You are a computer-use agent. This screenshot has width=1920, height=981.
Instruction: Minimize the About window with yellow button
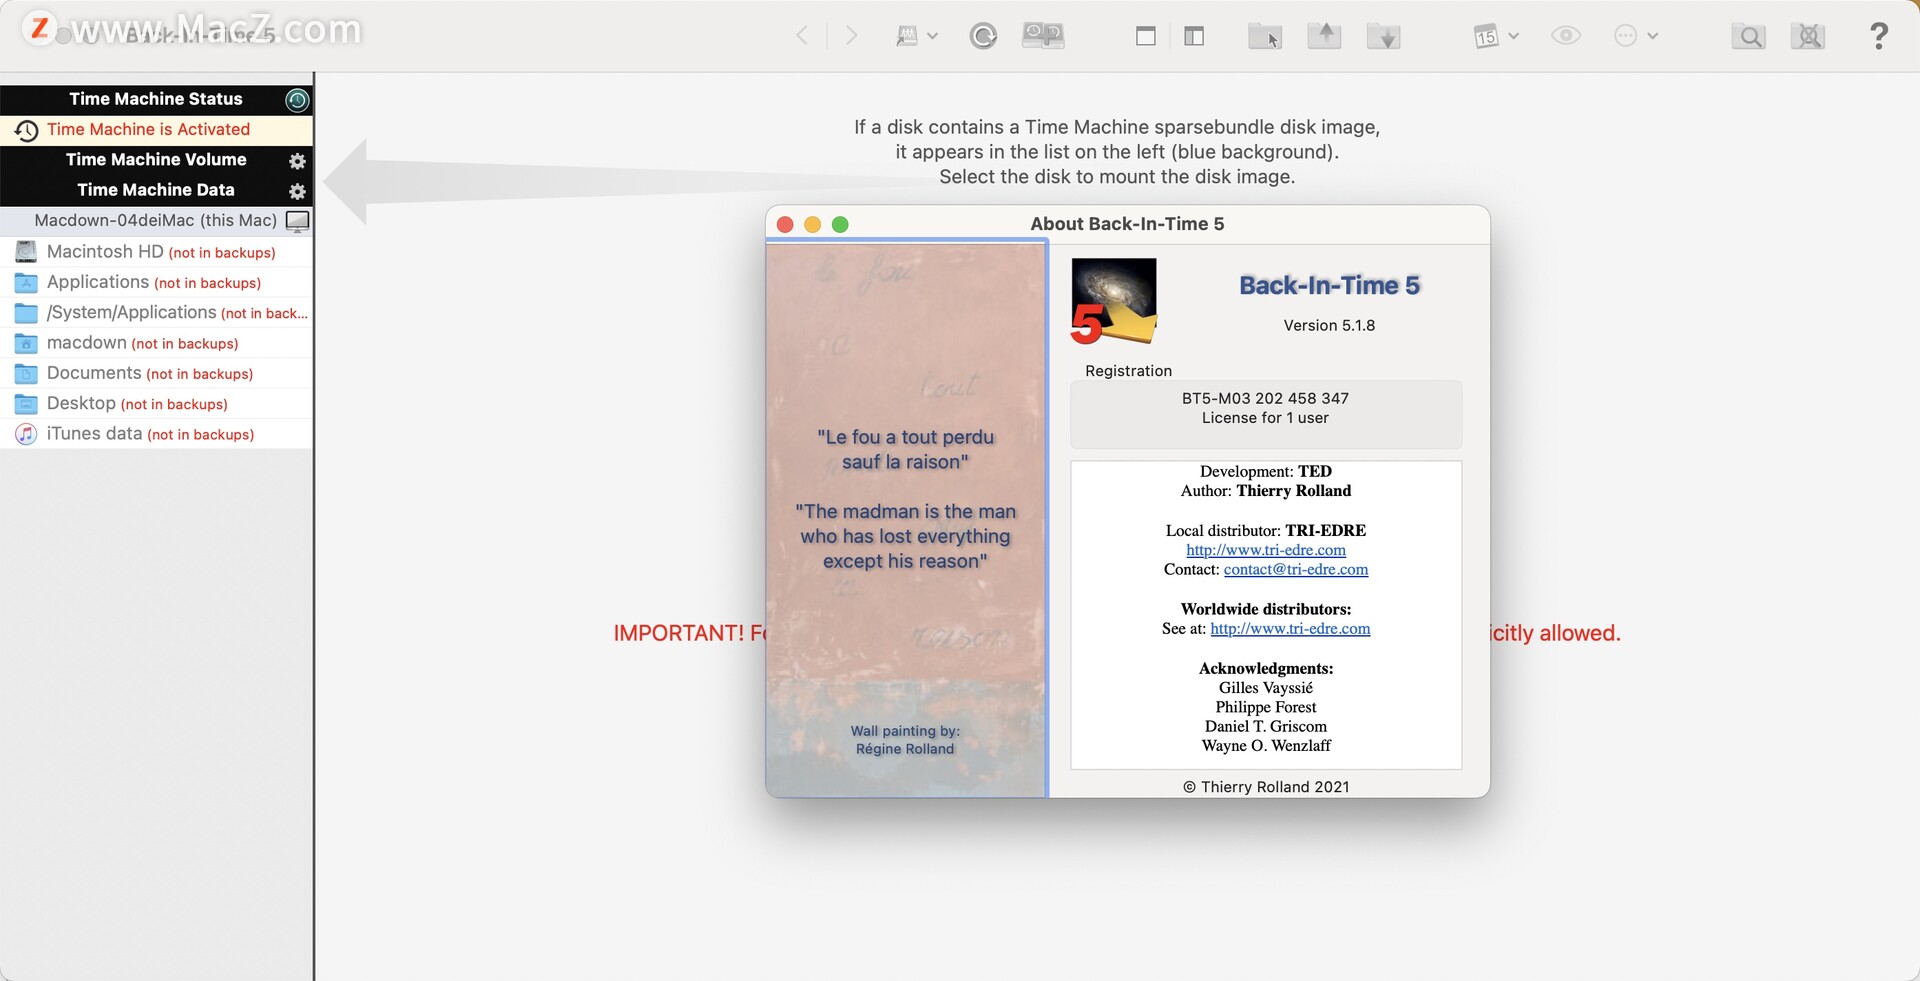coord(813,225)
